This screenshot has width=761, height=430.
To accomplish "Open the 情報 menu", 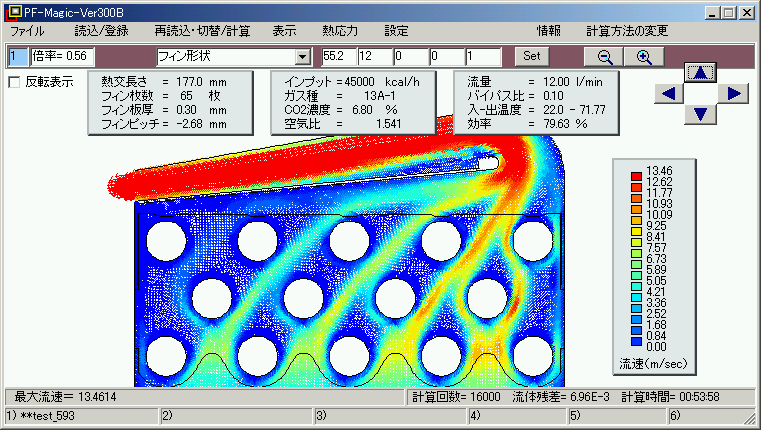I will (x=548, y=31).
